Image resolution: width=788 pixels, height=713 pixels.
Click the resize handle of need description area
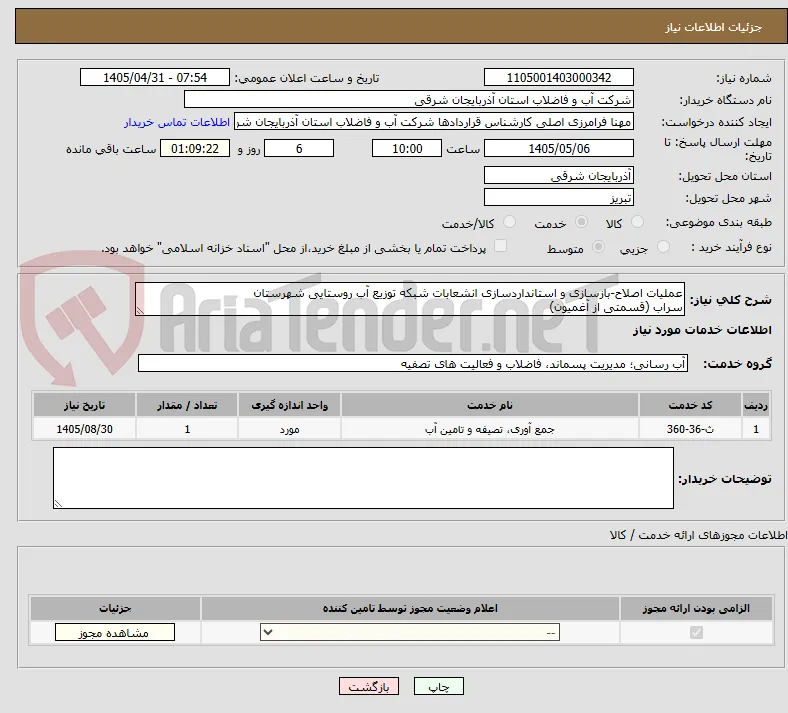[x=140, y=311]
